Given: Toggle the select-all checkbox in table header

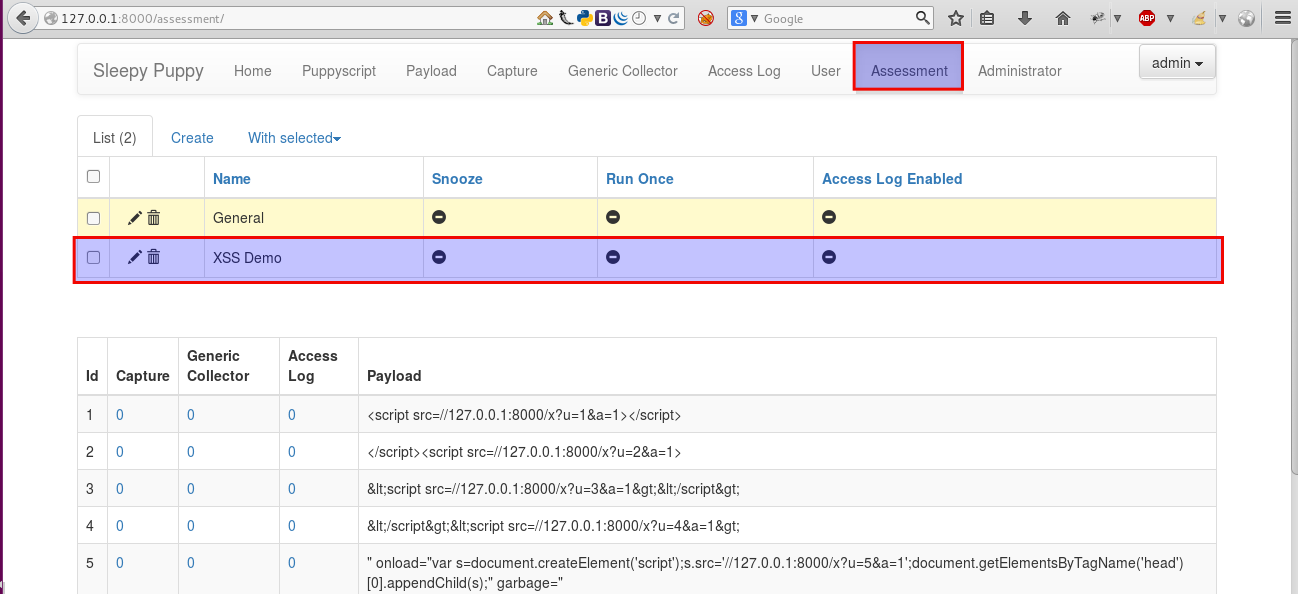Looking at the screenshot, I should point(93,177).
